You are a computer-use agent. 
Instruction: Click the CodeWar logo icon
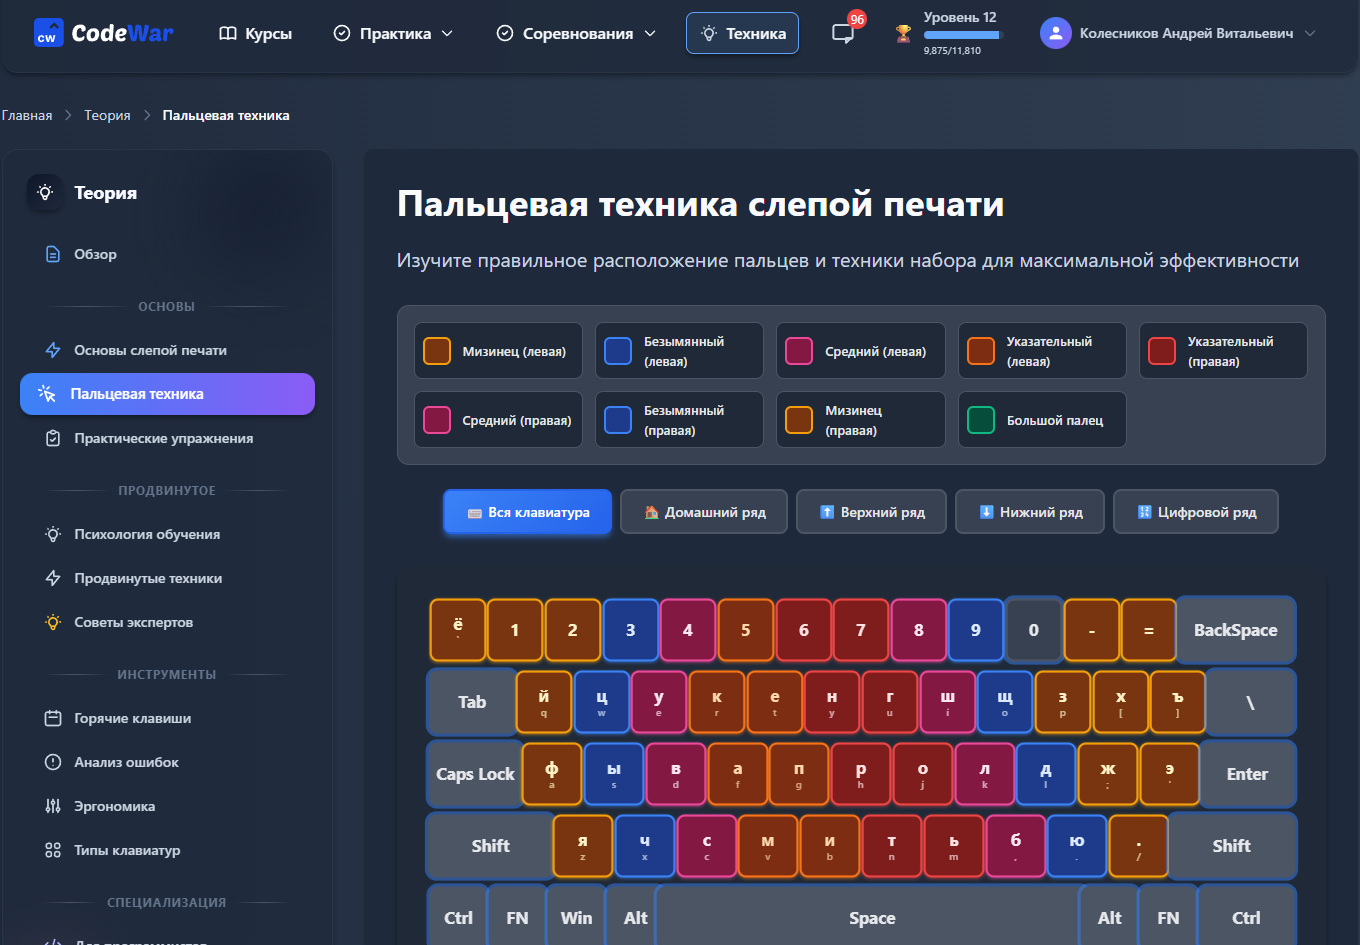pyautogui.click(x=48, y=33)
